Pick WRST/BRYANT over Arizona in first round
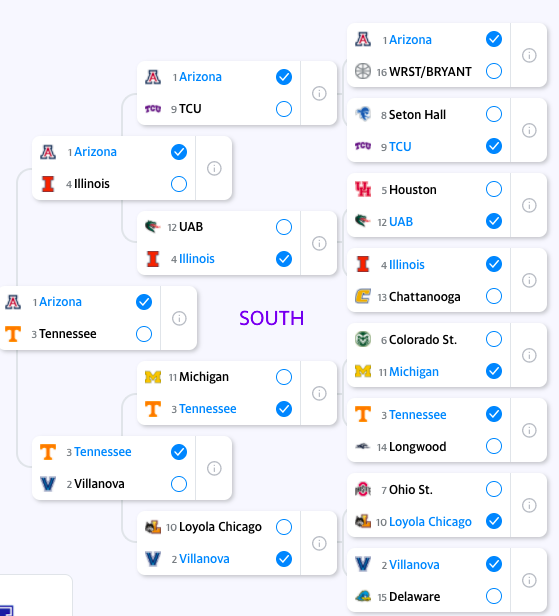The image size is (559, 616). coord(494,71)
